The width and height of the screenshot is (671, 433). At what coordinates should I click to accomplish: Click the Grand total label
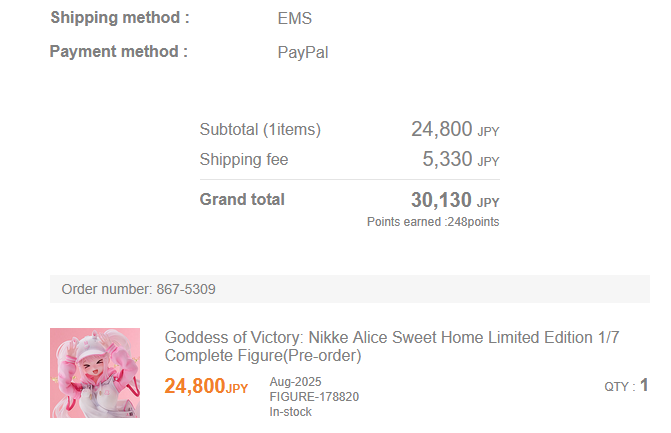coord(242,200)
